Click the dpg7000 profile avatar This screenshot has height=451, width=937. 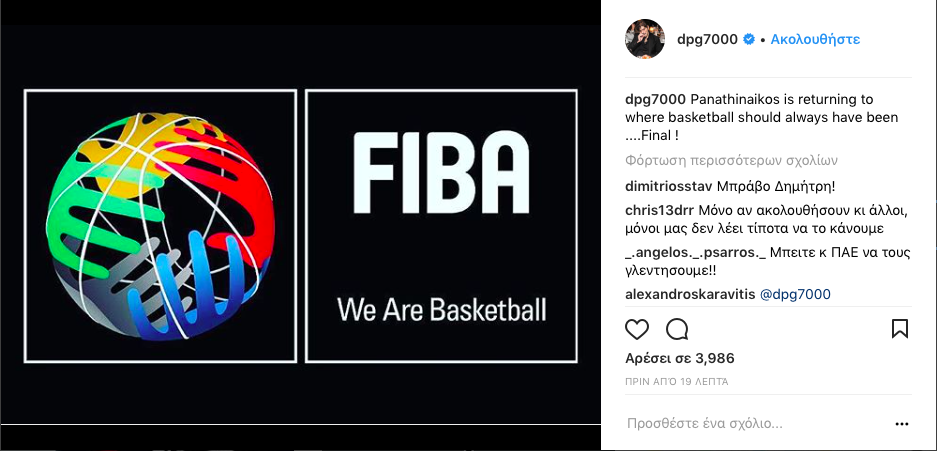point(645,39)
